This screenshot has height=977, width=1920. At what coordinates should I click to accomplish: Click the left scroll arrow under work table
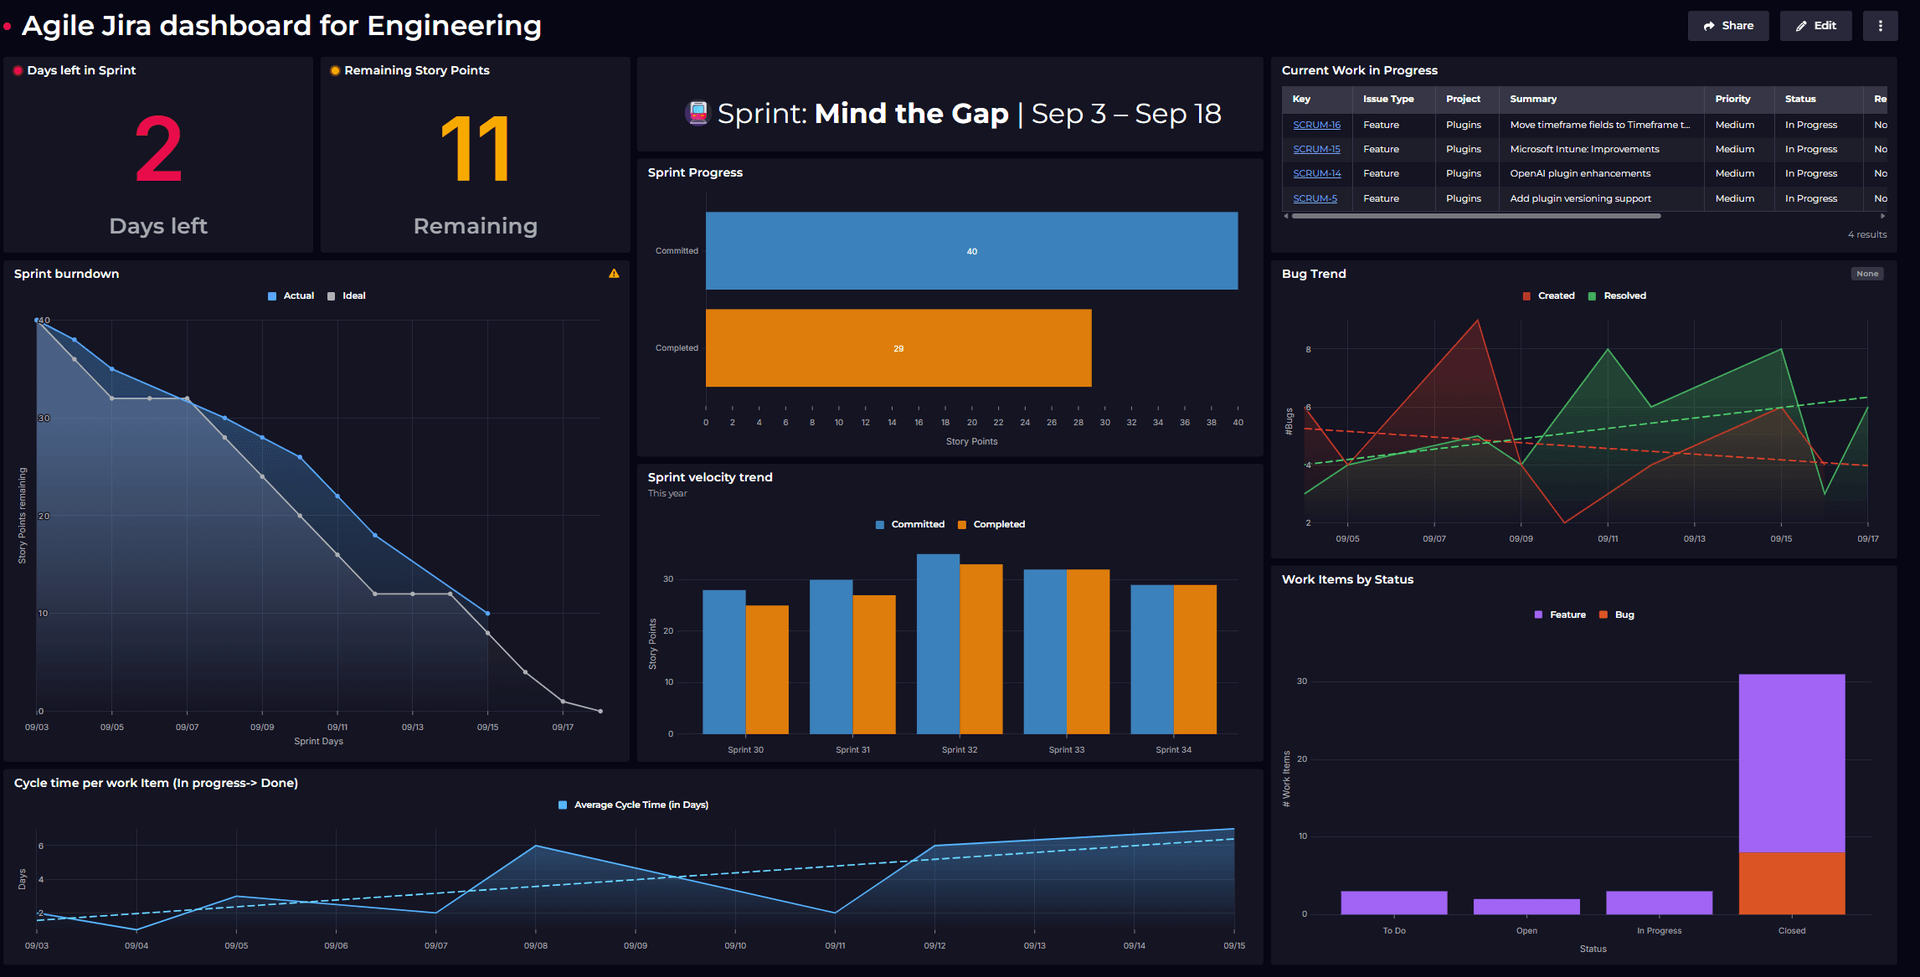[x=1286, y=216]
